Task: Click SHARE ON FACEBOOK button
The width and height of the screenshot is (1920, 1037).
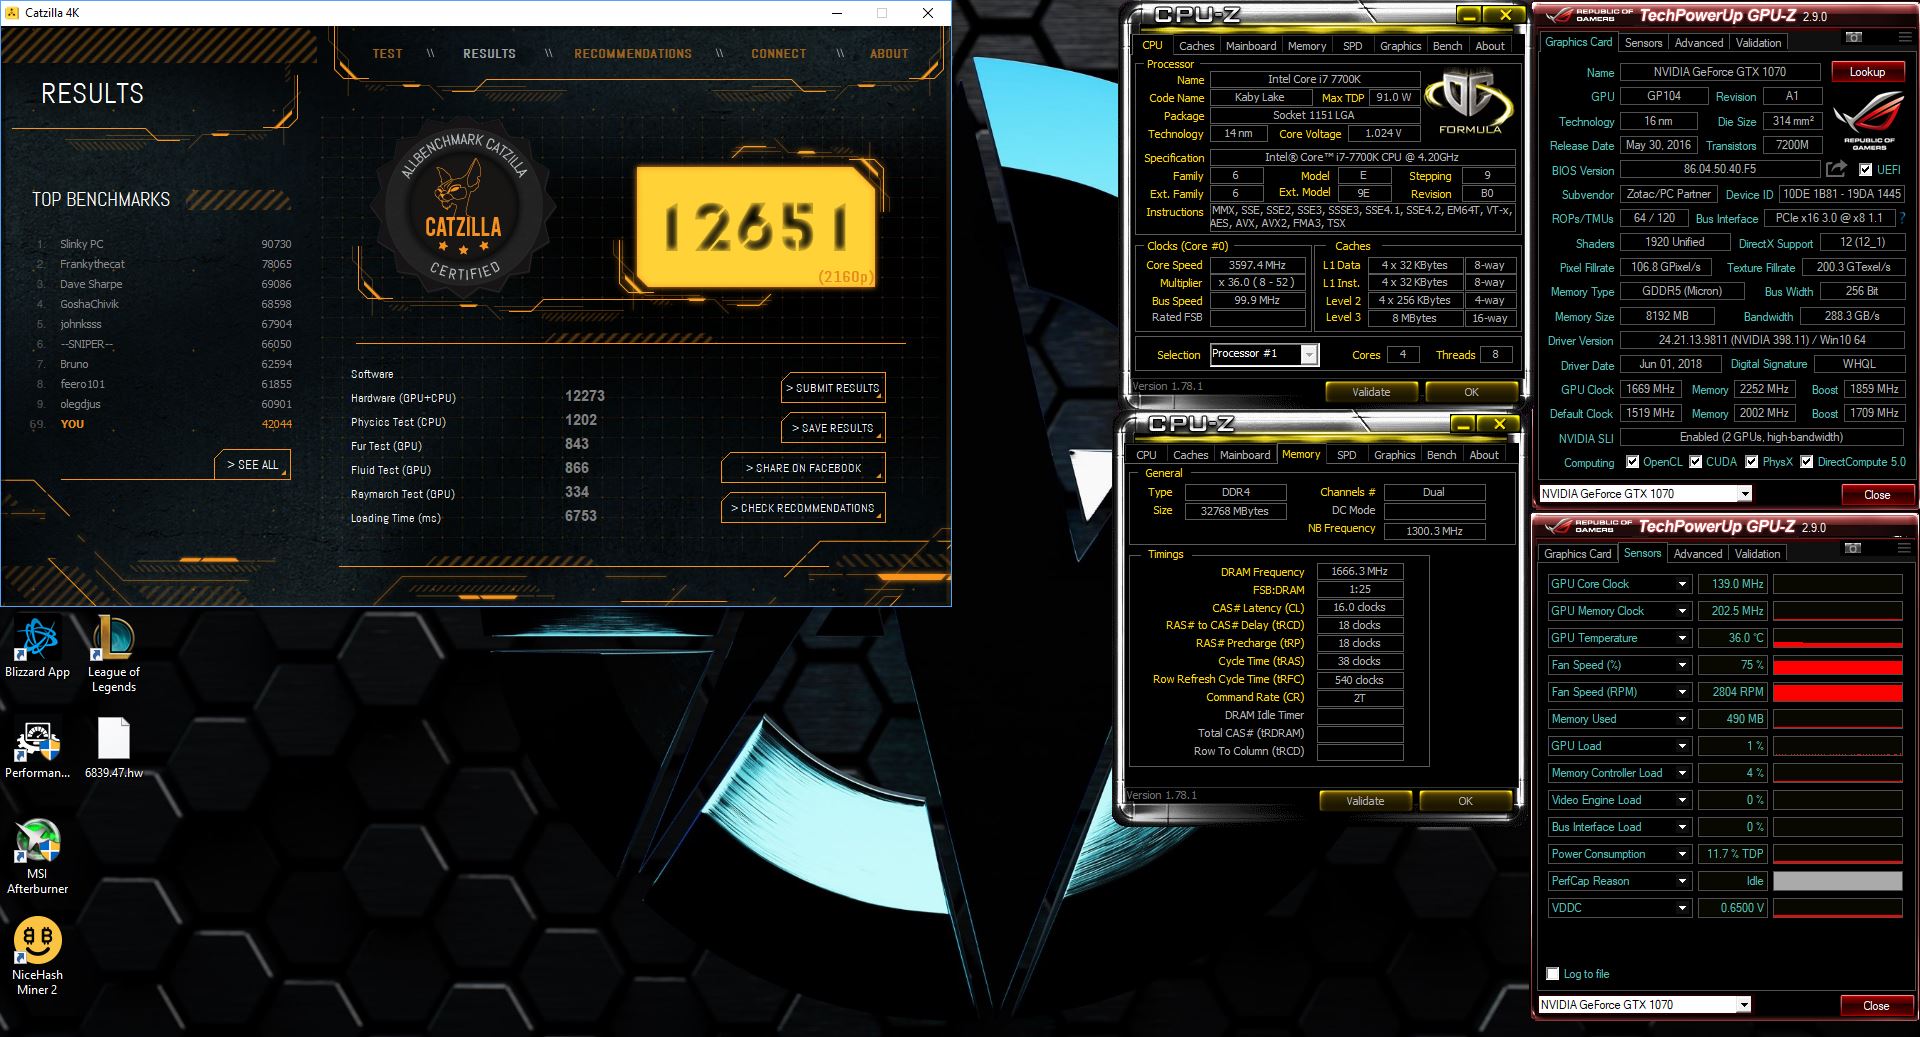Action: [803, 468]
